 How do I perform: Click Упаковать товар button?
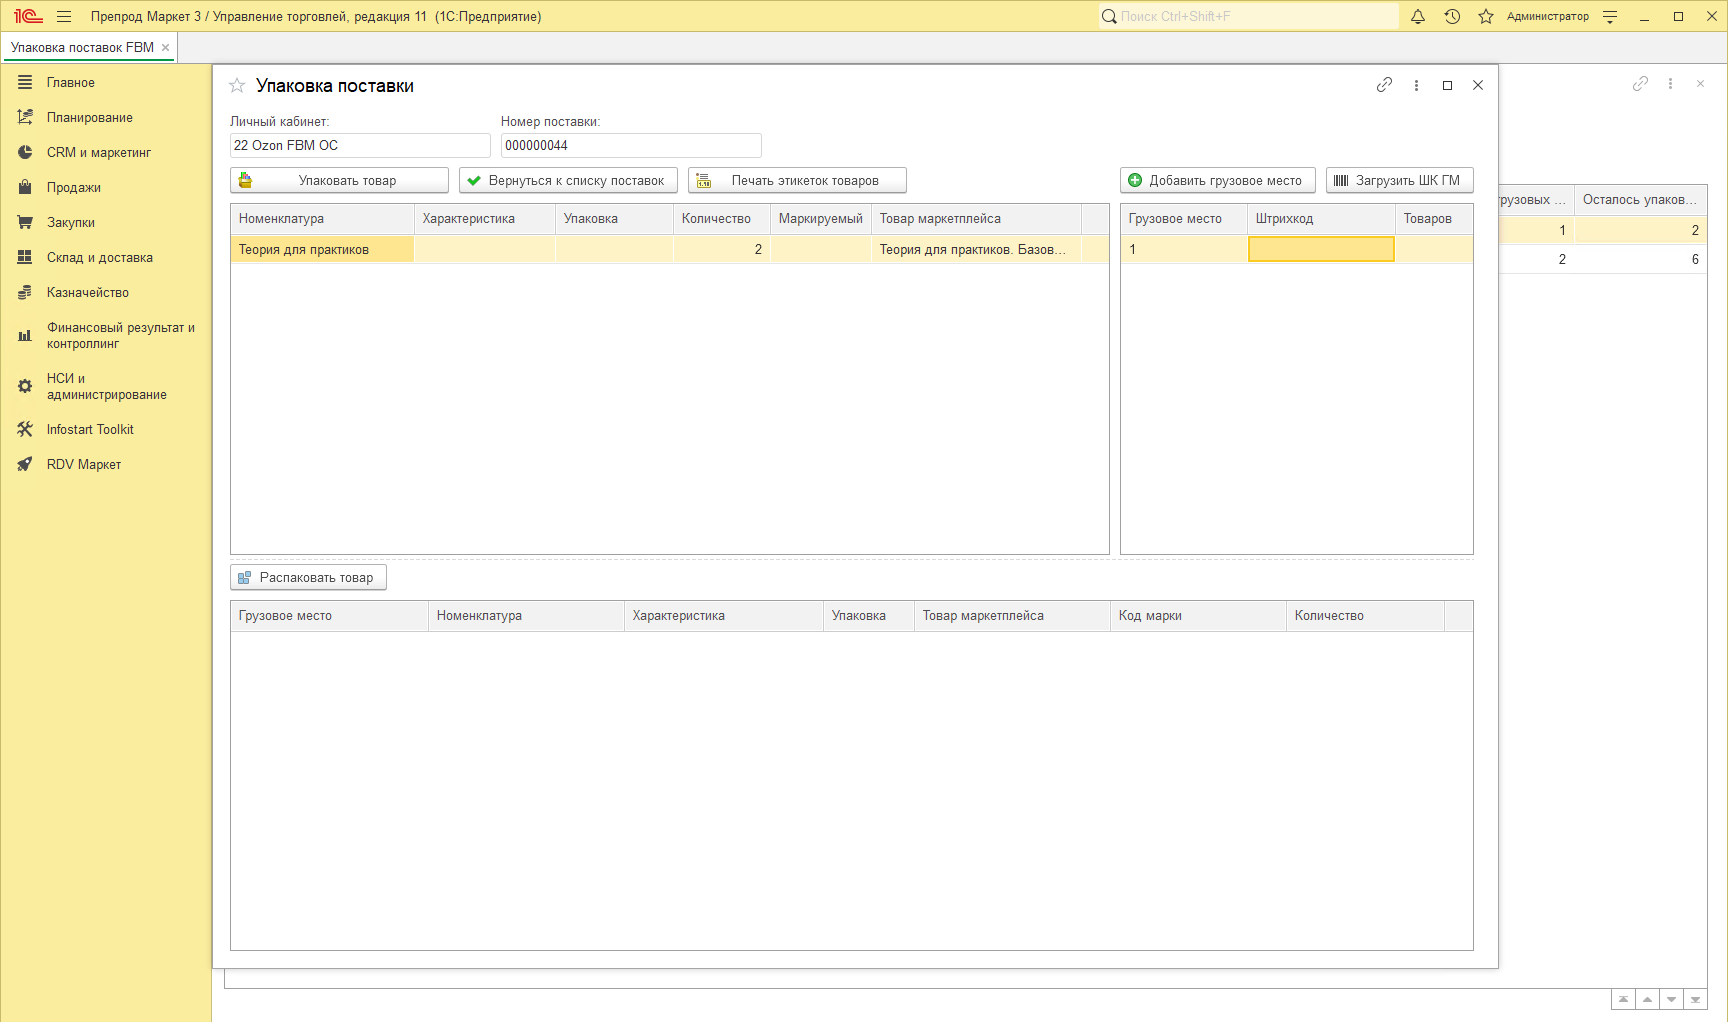pos(339,180)
